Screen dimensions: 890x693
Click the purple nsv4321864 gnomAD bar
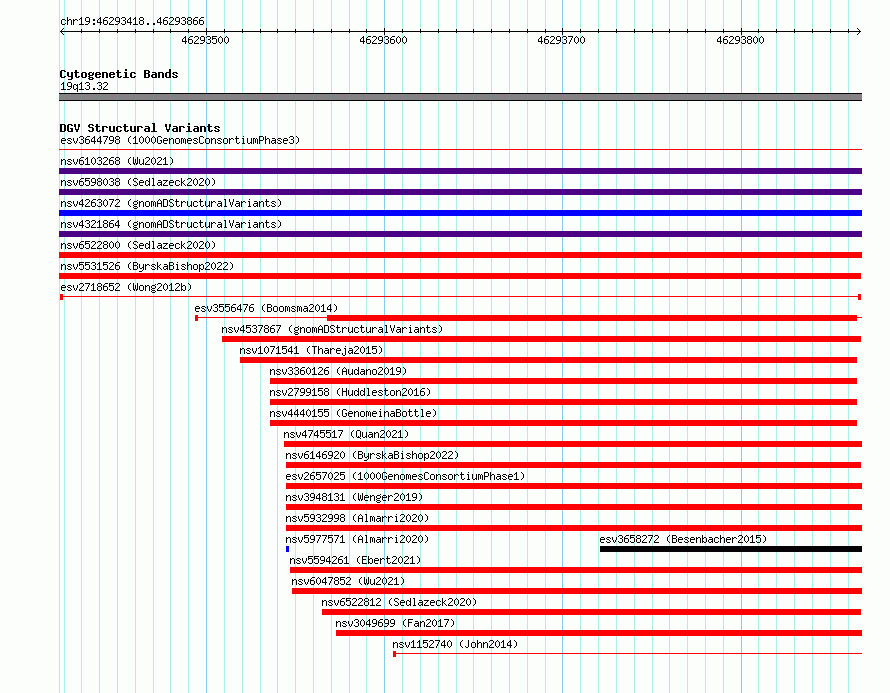click(460, 234)
